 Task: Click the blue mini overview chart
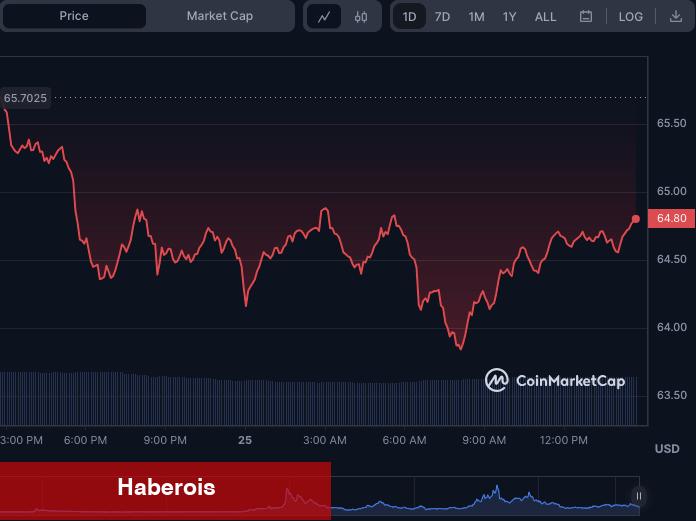click(x=485, y=497)
